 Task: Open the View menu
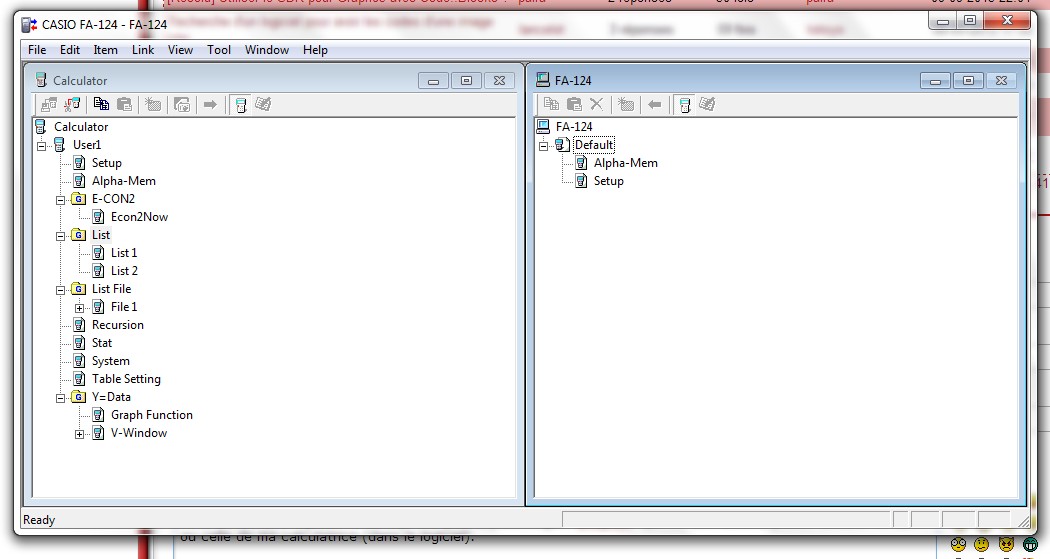[x=180, y=50]
